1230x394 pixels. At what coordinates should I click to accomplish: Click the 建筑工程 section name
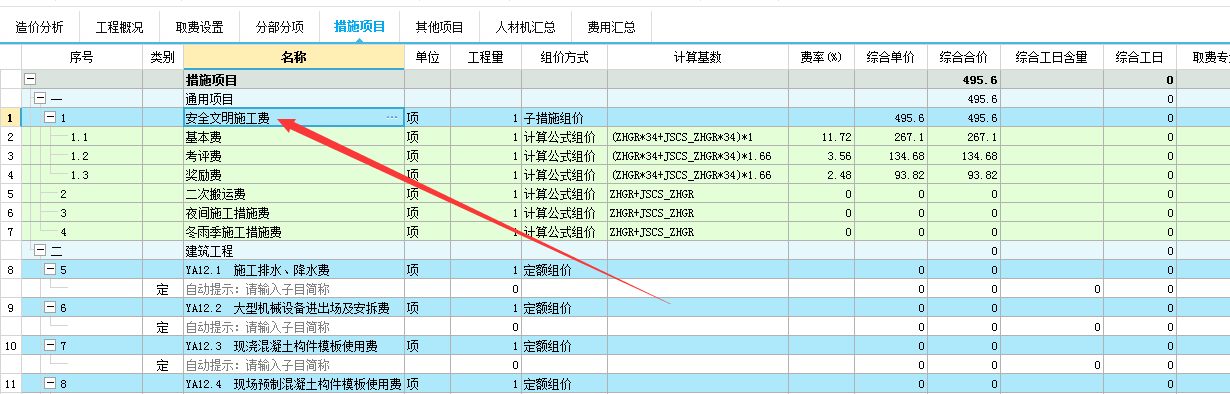(x=210, y=251)
